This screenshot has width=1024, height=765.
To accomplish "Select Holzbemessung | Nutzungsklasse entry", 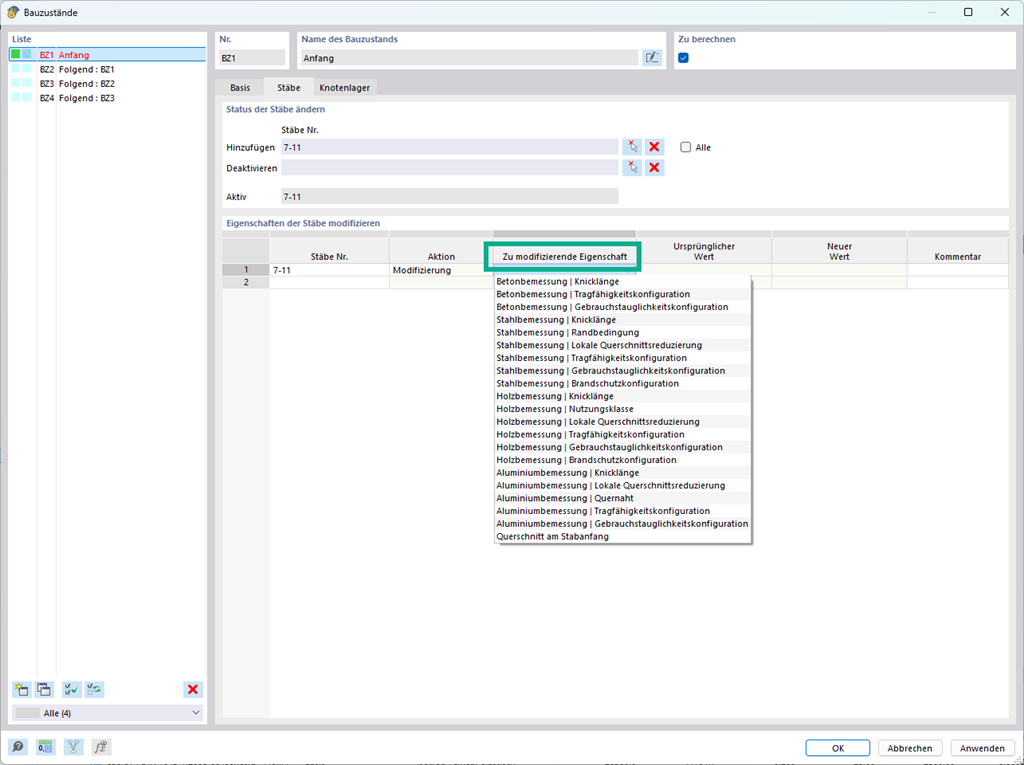I will pyautogui.click(x=622, y=409).
